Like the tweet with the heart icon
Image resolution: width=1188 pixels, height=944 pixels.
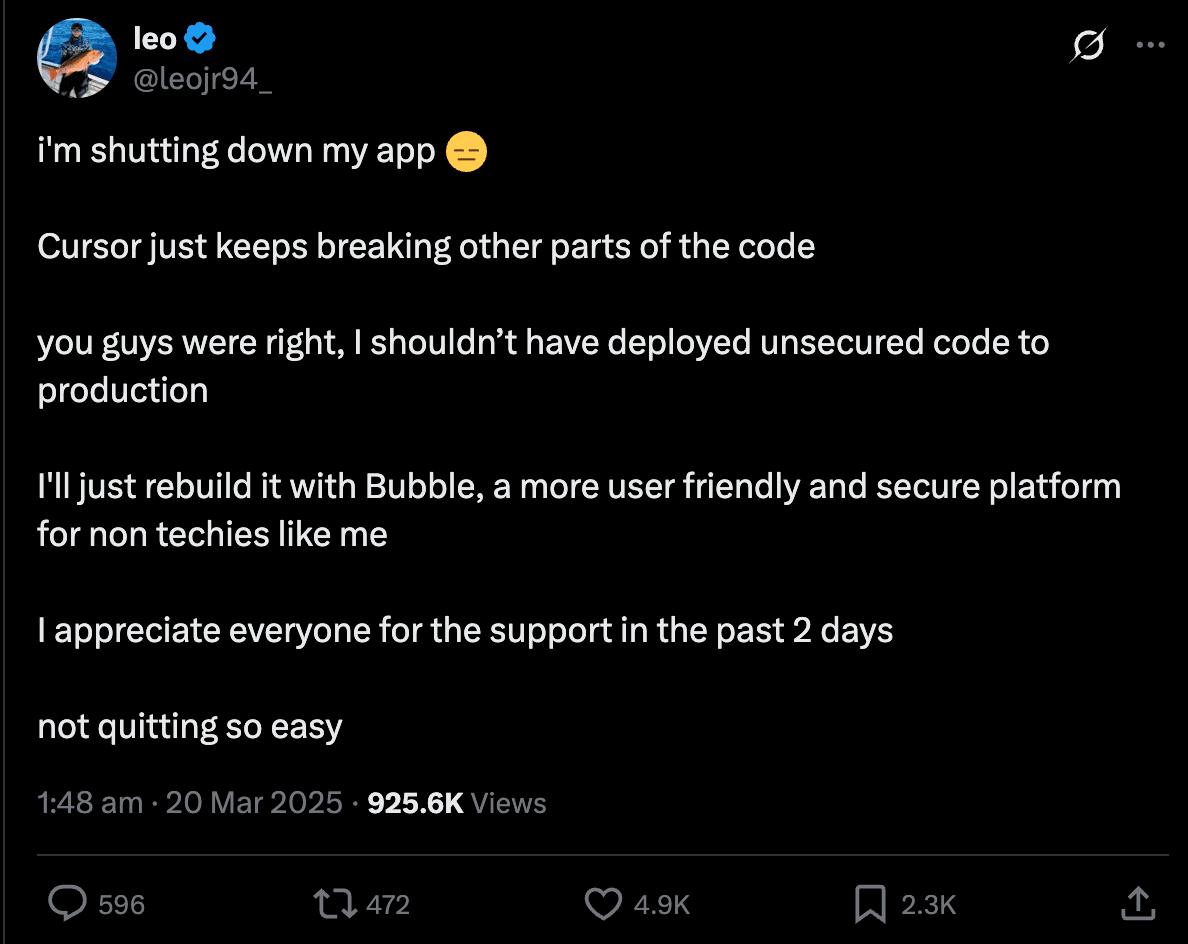(602, 904)
